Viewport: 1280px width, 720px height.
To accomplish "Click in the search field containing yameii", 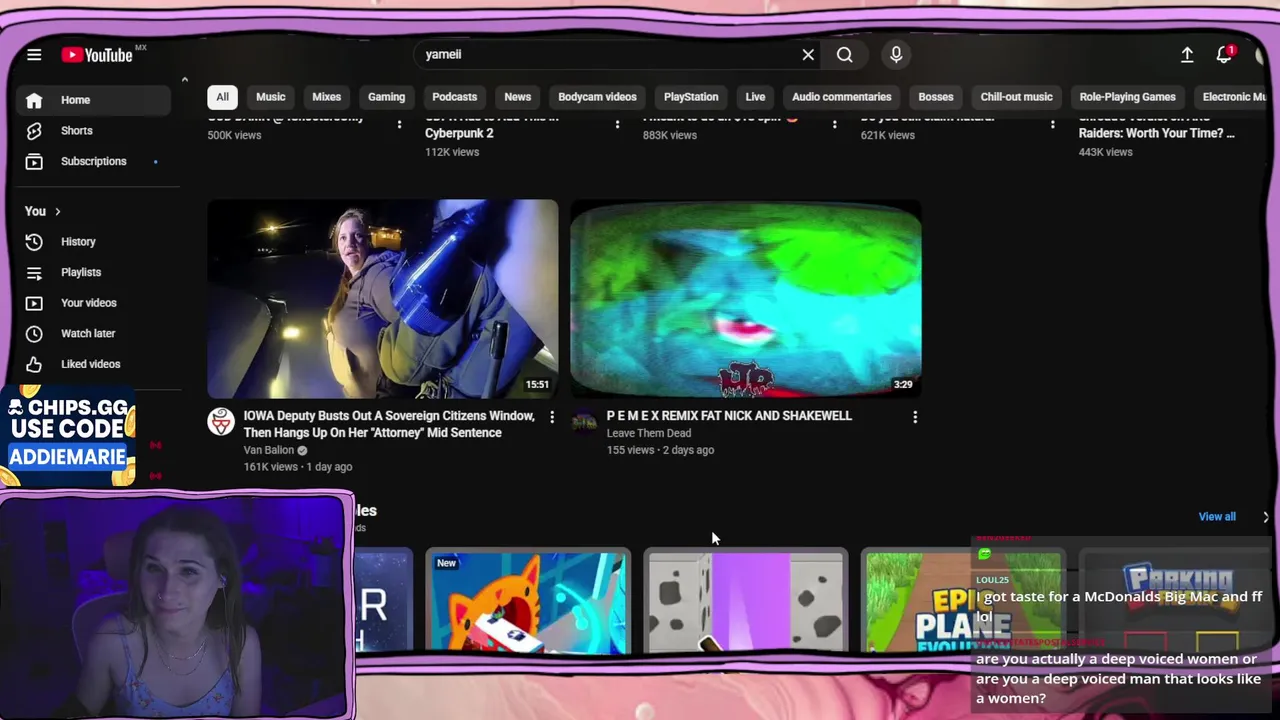I will tap(605, 55).
